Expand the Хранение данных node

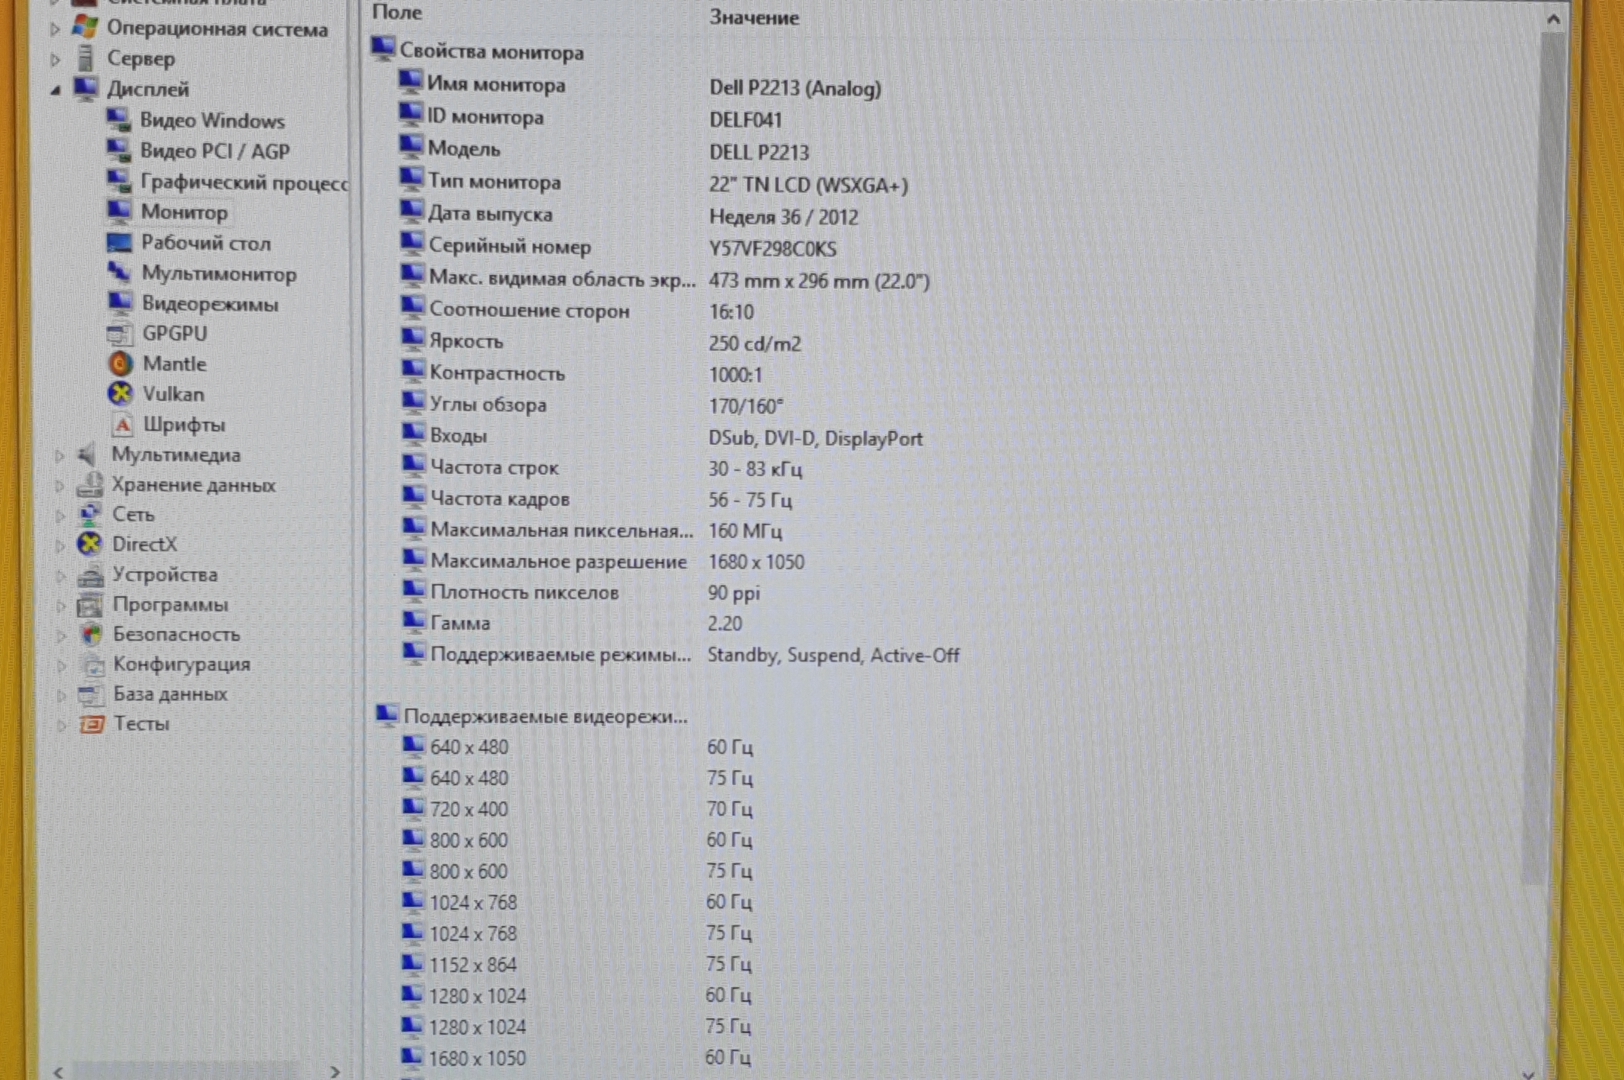tap(59, 485)
